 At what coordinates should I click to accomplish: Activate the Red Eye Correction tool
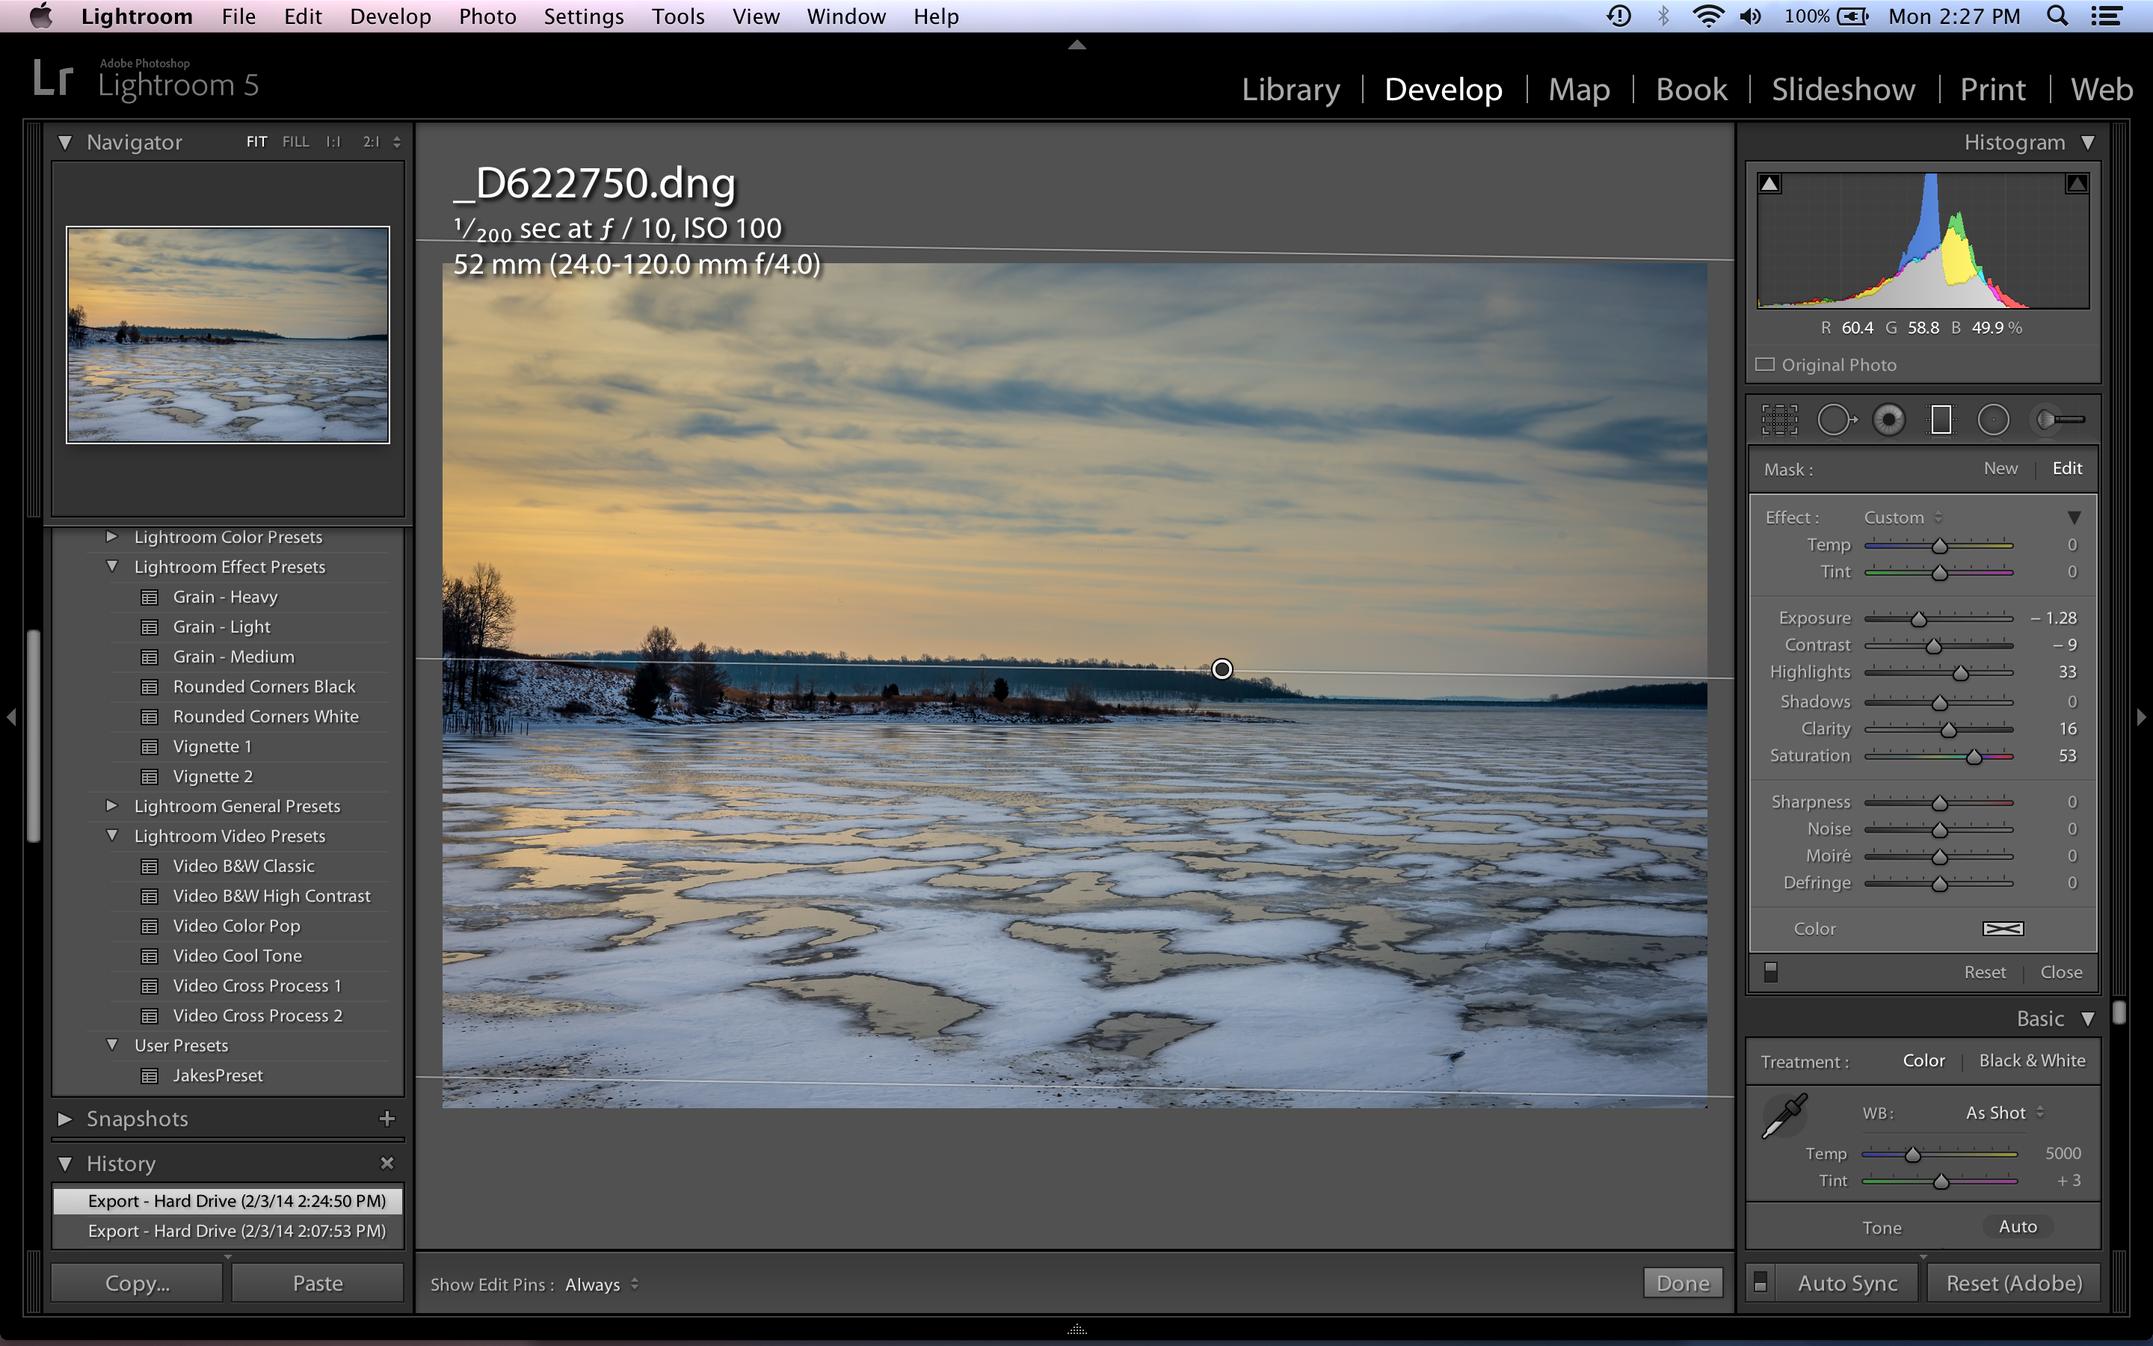pos(1888,420)
